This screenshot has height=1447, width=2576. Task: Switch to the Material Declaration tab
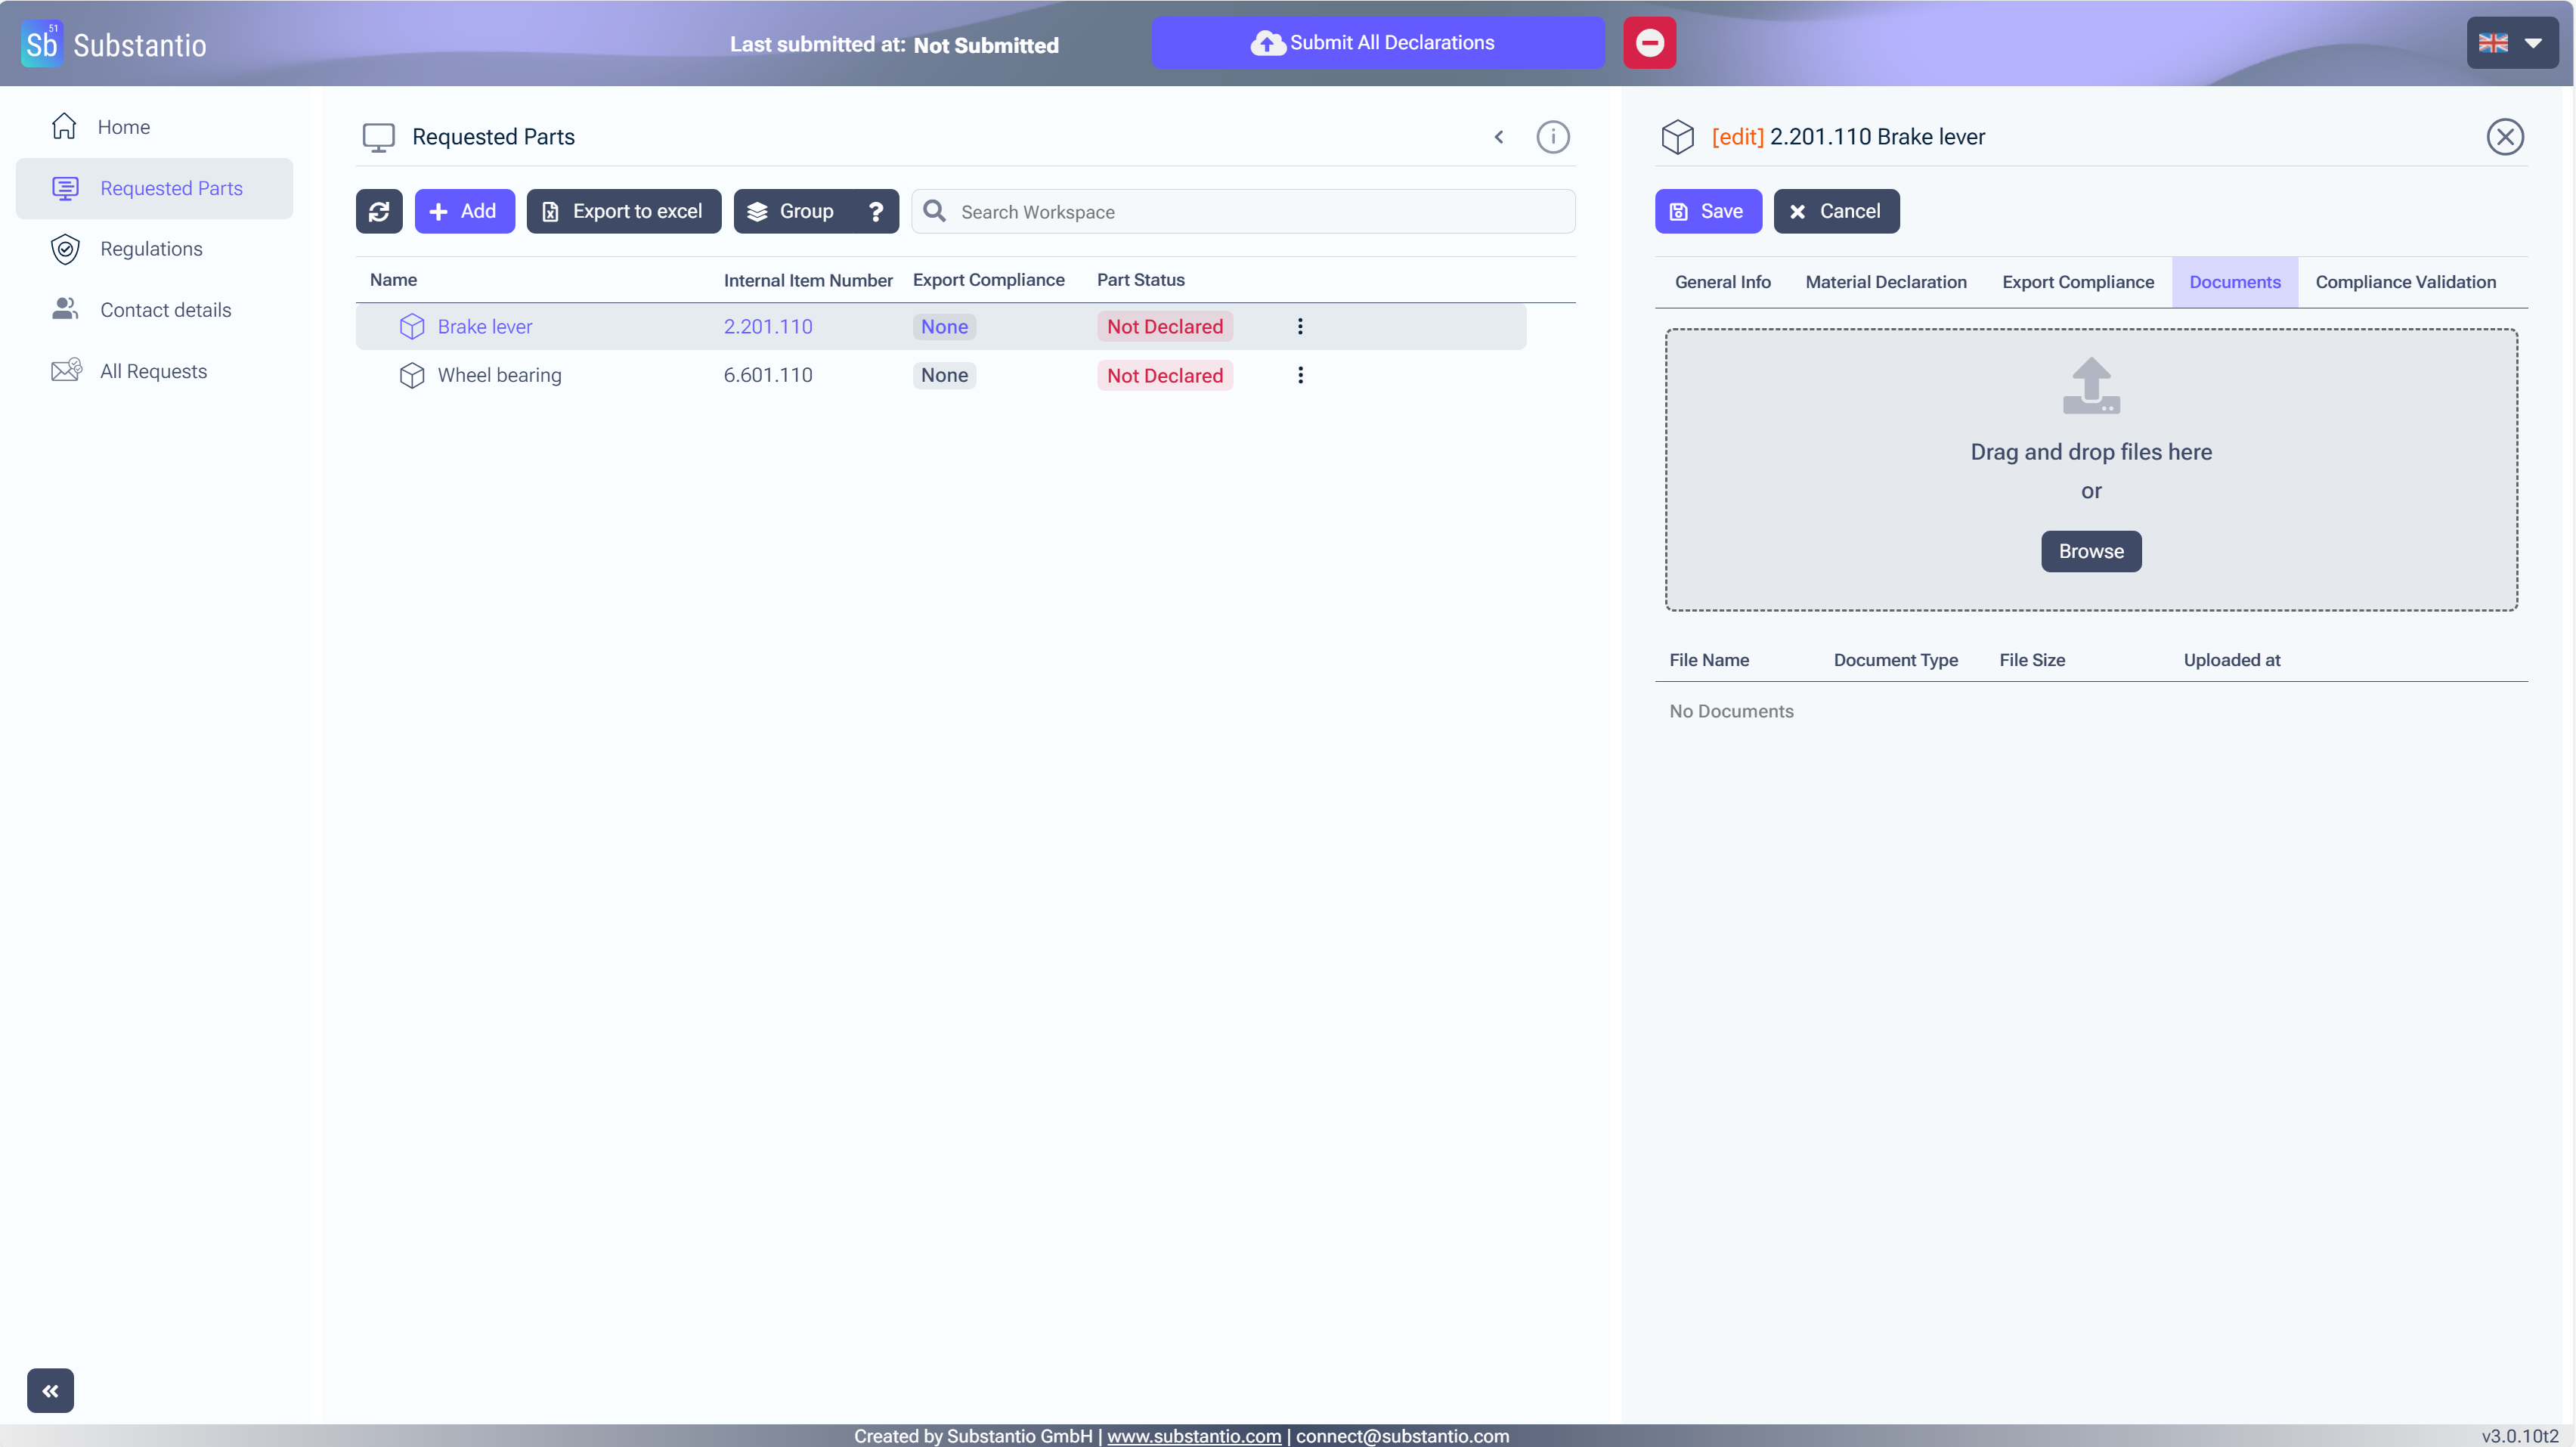[1885, 282]
